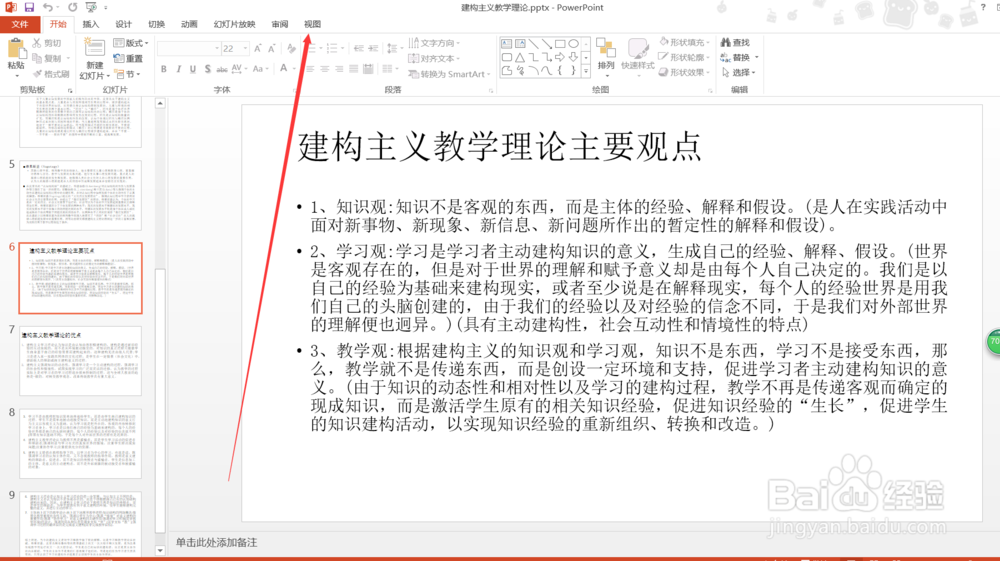1000x561 pixels.
Task: Clear all formatting eraser icon
Action: (x=291, y=48)
